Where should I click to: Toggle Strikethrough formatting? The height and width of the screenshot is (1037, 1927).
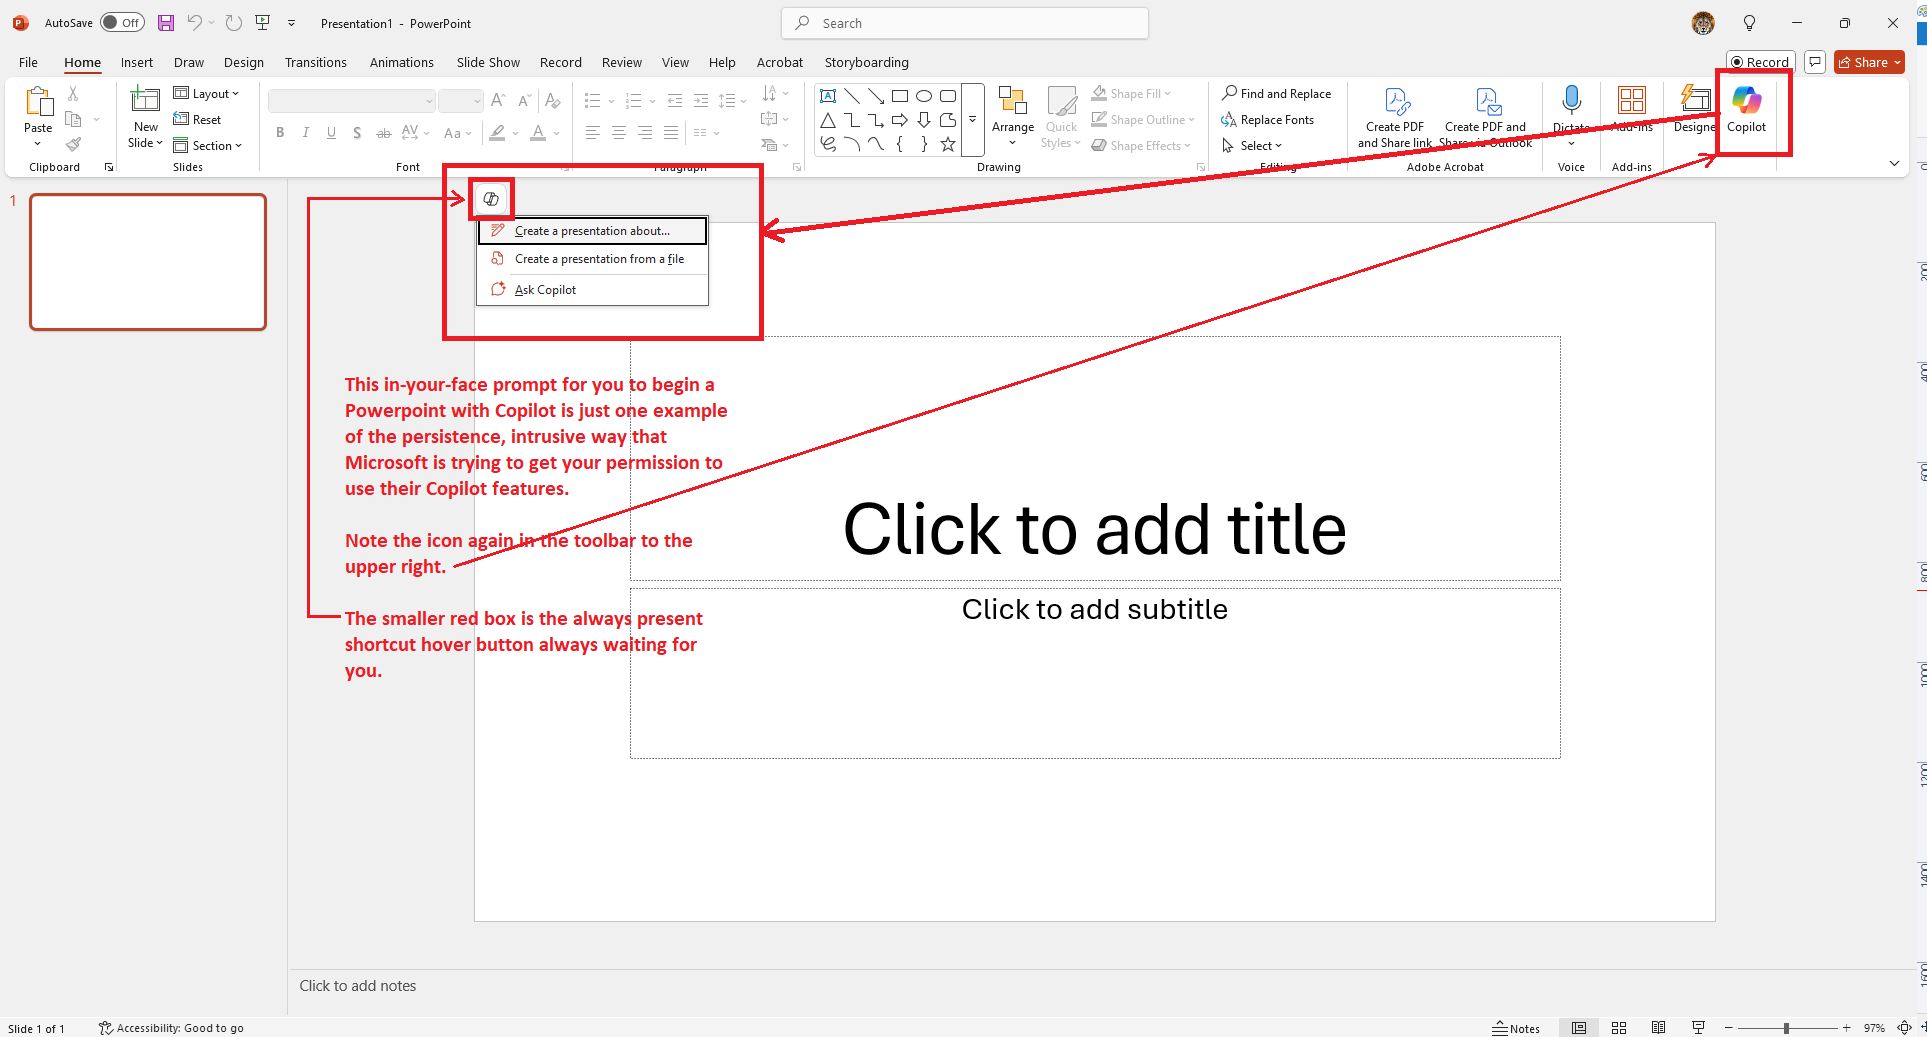point(383,132)
